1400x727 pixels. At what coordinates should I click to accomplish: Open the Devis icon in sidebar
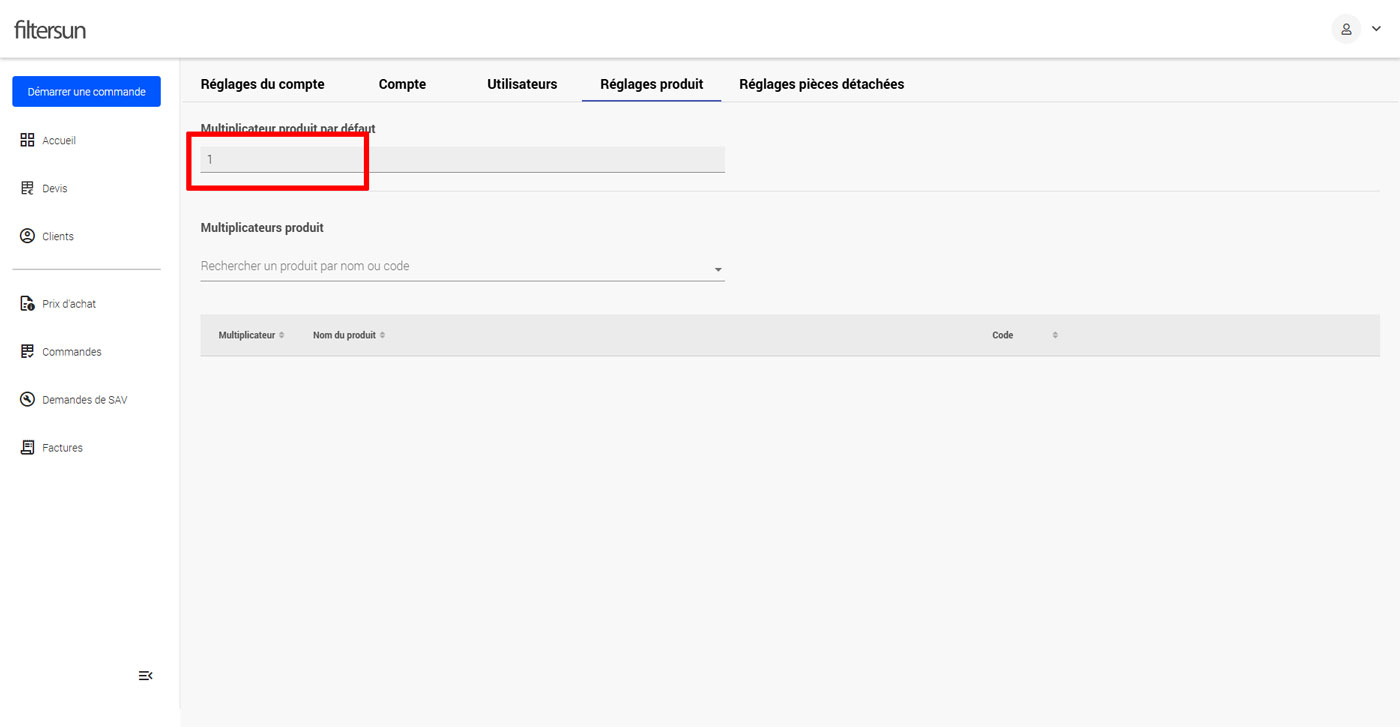[28, 189]
